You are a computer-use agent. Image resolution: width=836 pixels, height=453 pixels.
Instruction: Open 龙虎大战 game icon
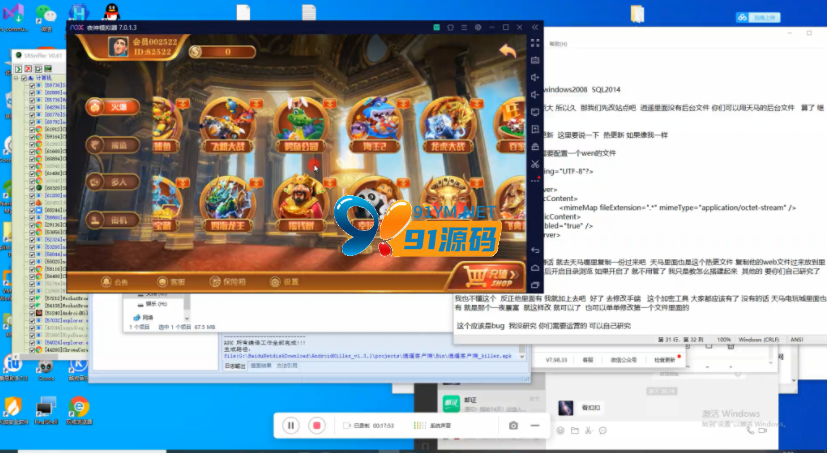pyautogui.click(x=448, y=126)
